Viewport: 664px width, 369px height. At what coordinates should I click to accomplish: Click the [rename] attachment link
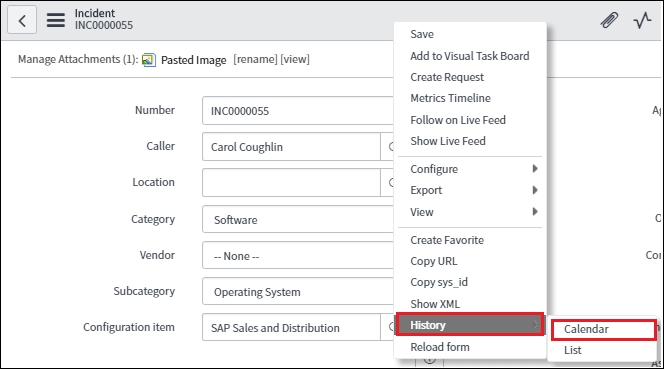tap(255, 59)
